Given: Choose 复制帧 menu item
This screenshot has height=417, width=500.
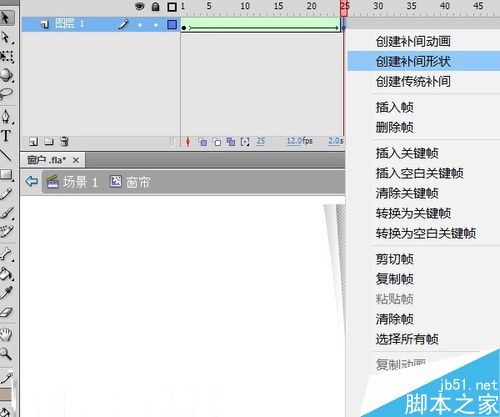Looking at the screenshot, I should tap(395, 279).
